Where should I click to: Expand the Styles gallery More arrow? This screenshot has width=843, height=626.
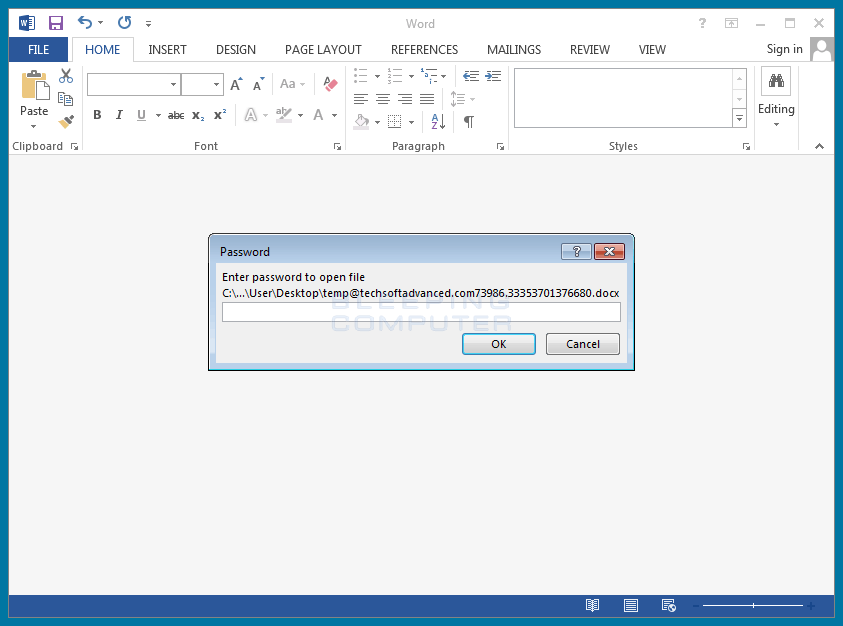point(740,118)
